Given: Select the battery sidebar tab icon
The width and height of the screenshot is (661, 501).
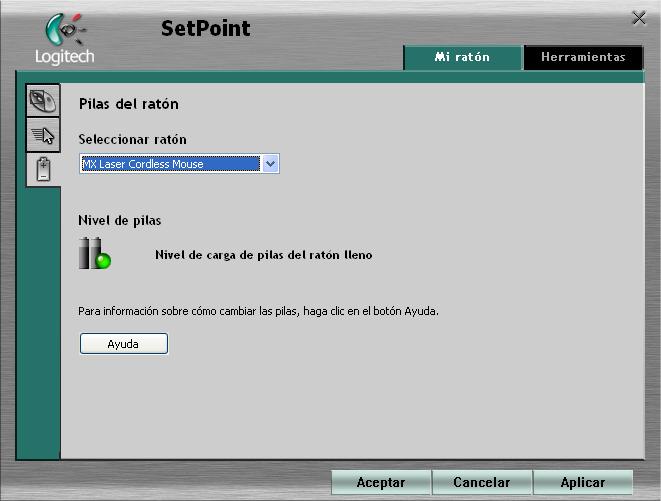Looking at the screenshot, I should [x=43, y=169].
